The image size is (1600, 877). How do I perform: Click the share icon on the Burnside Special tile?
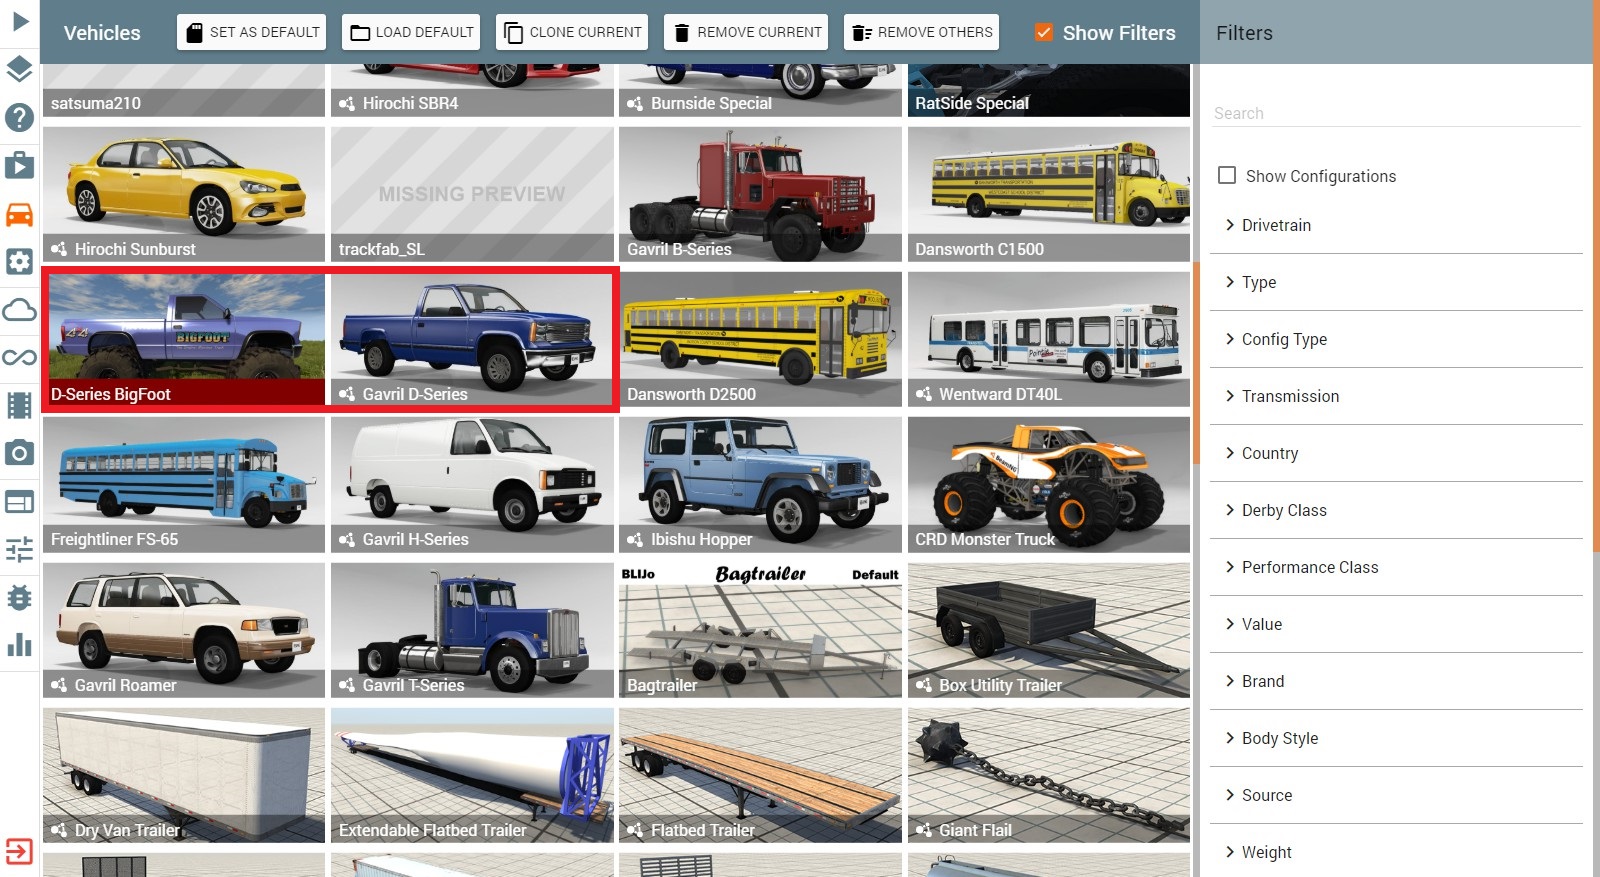point(635,103)
